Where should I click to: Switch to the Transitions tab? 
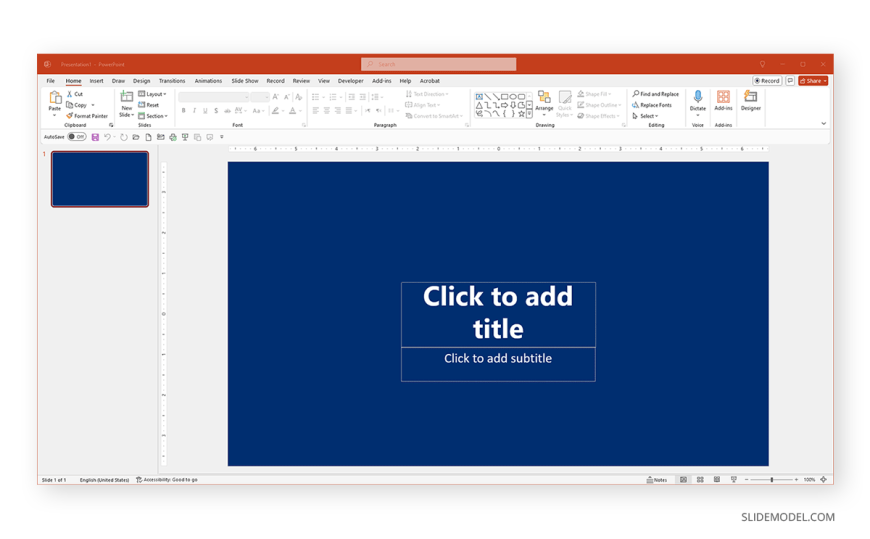click(x=172, y=81)
